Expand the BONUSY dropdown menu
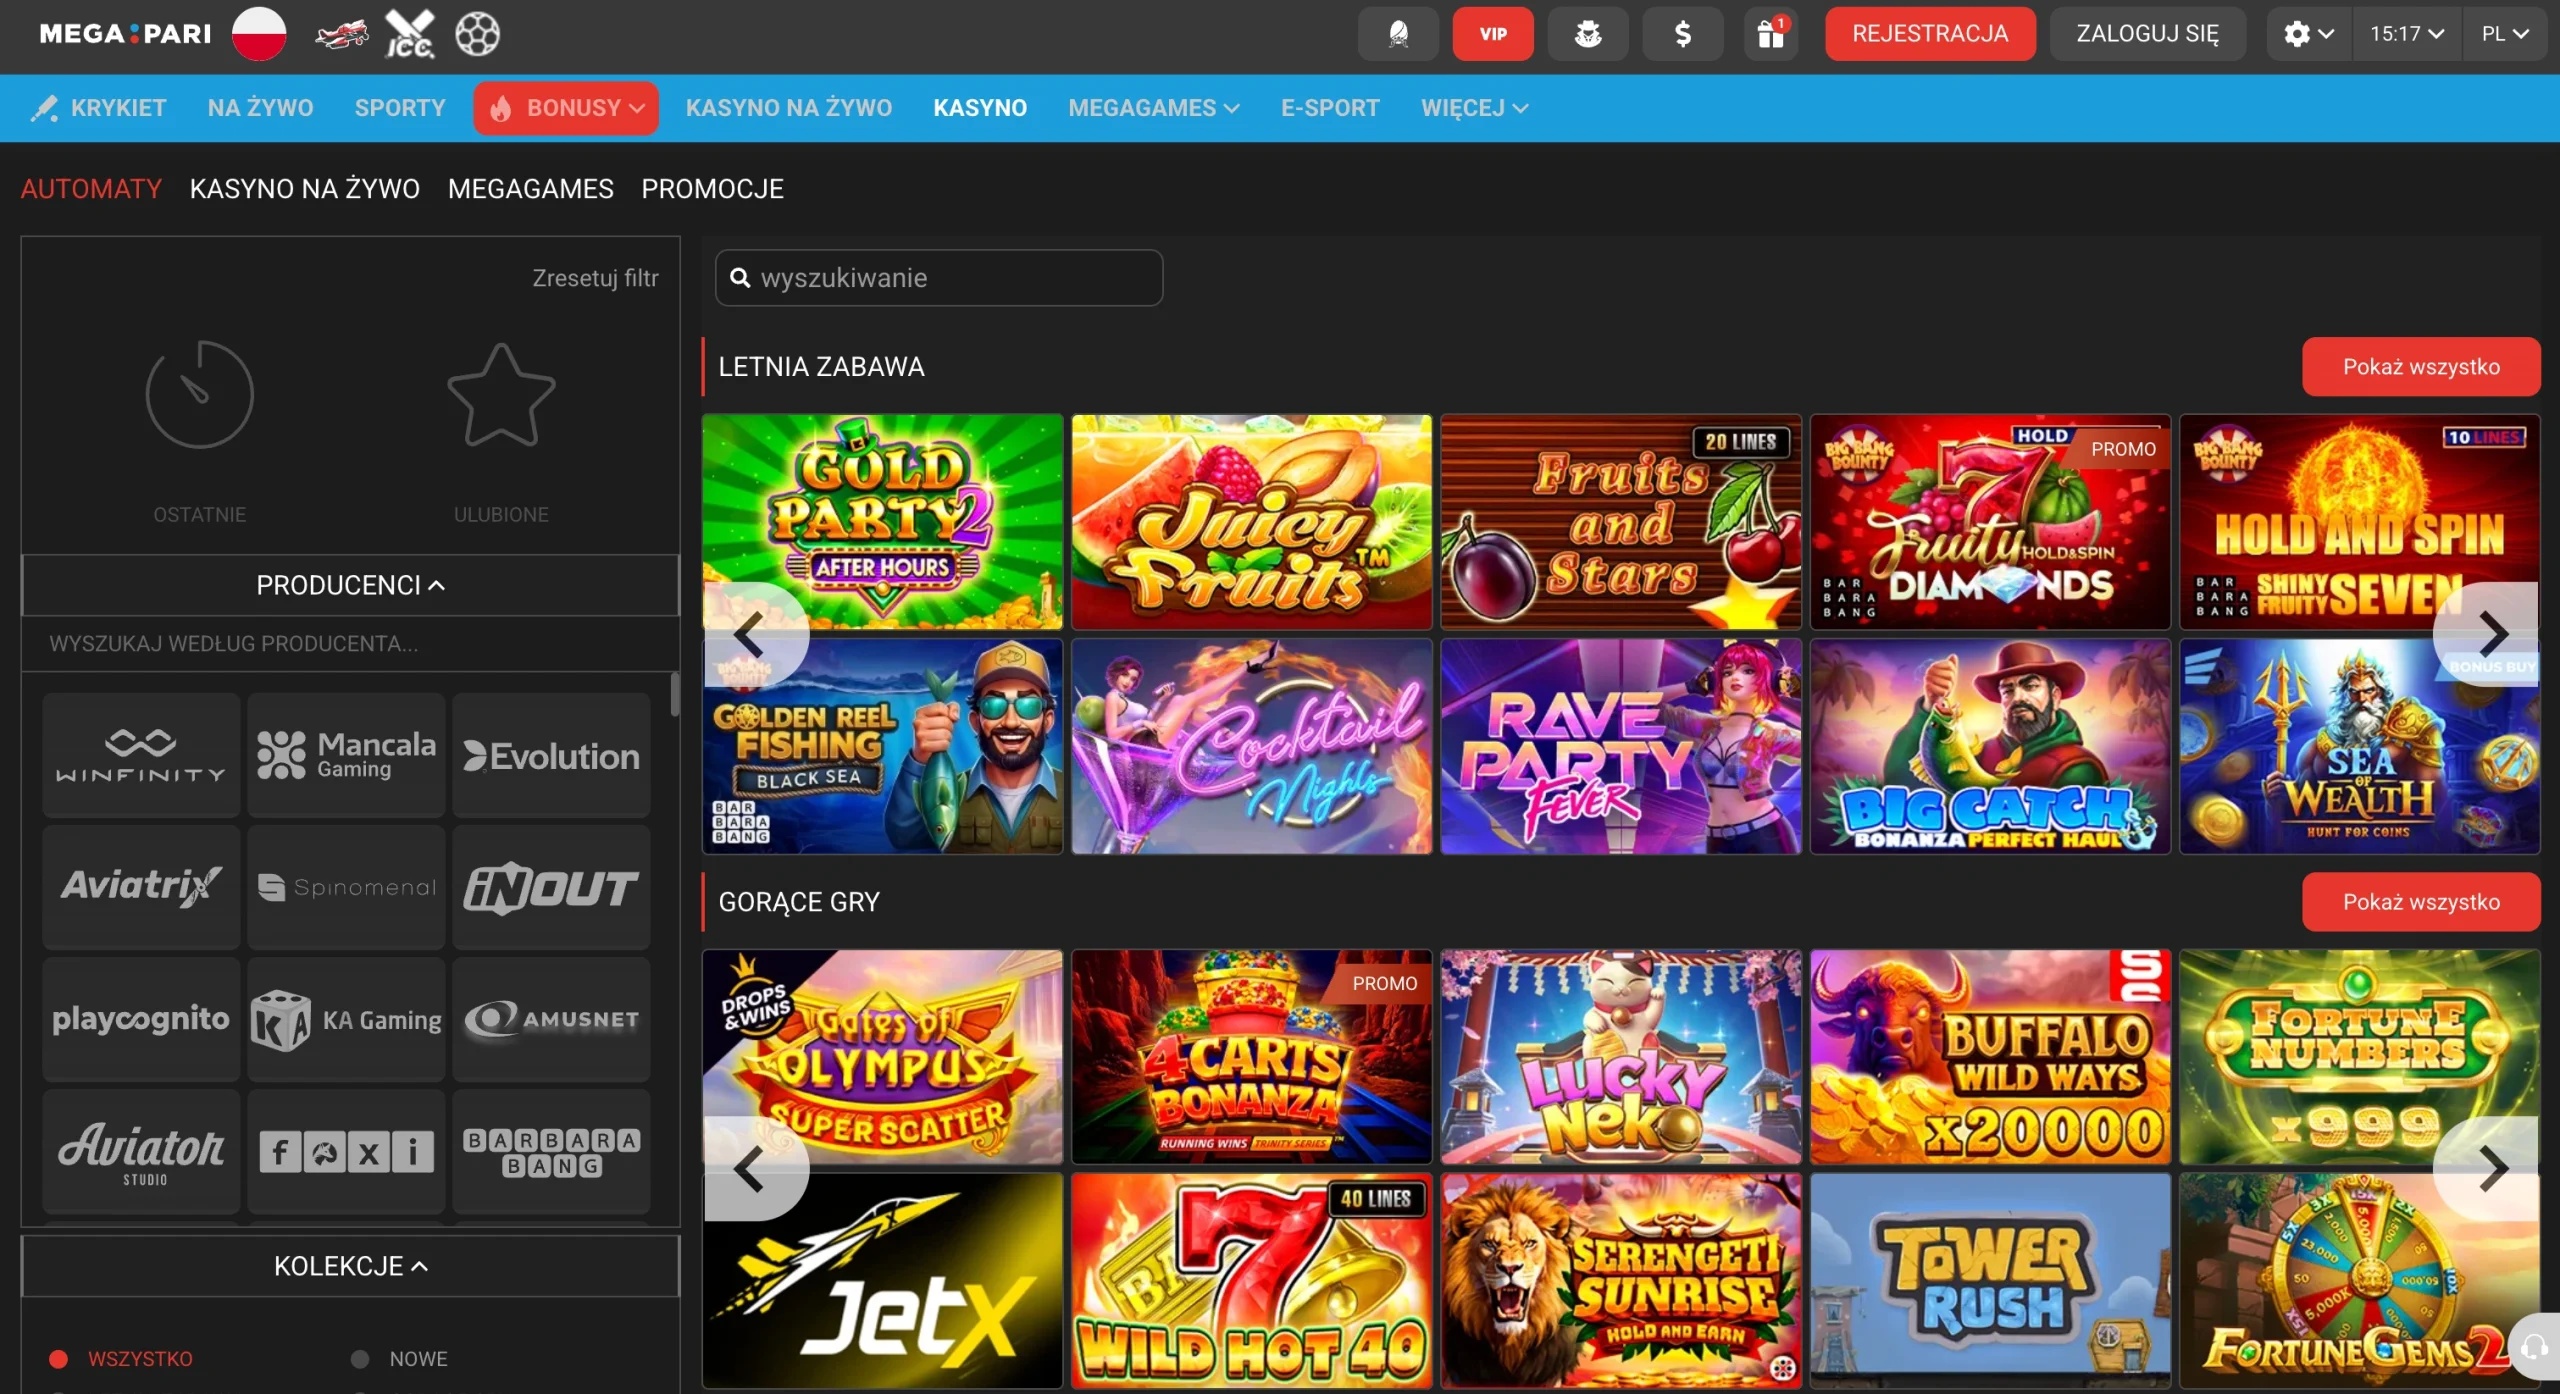 [566, 108]
